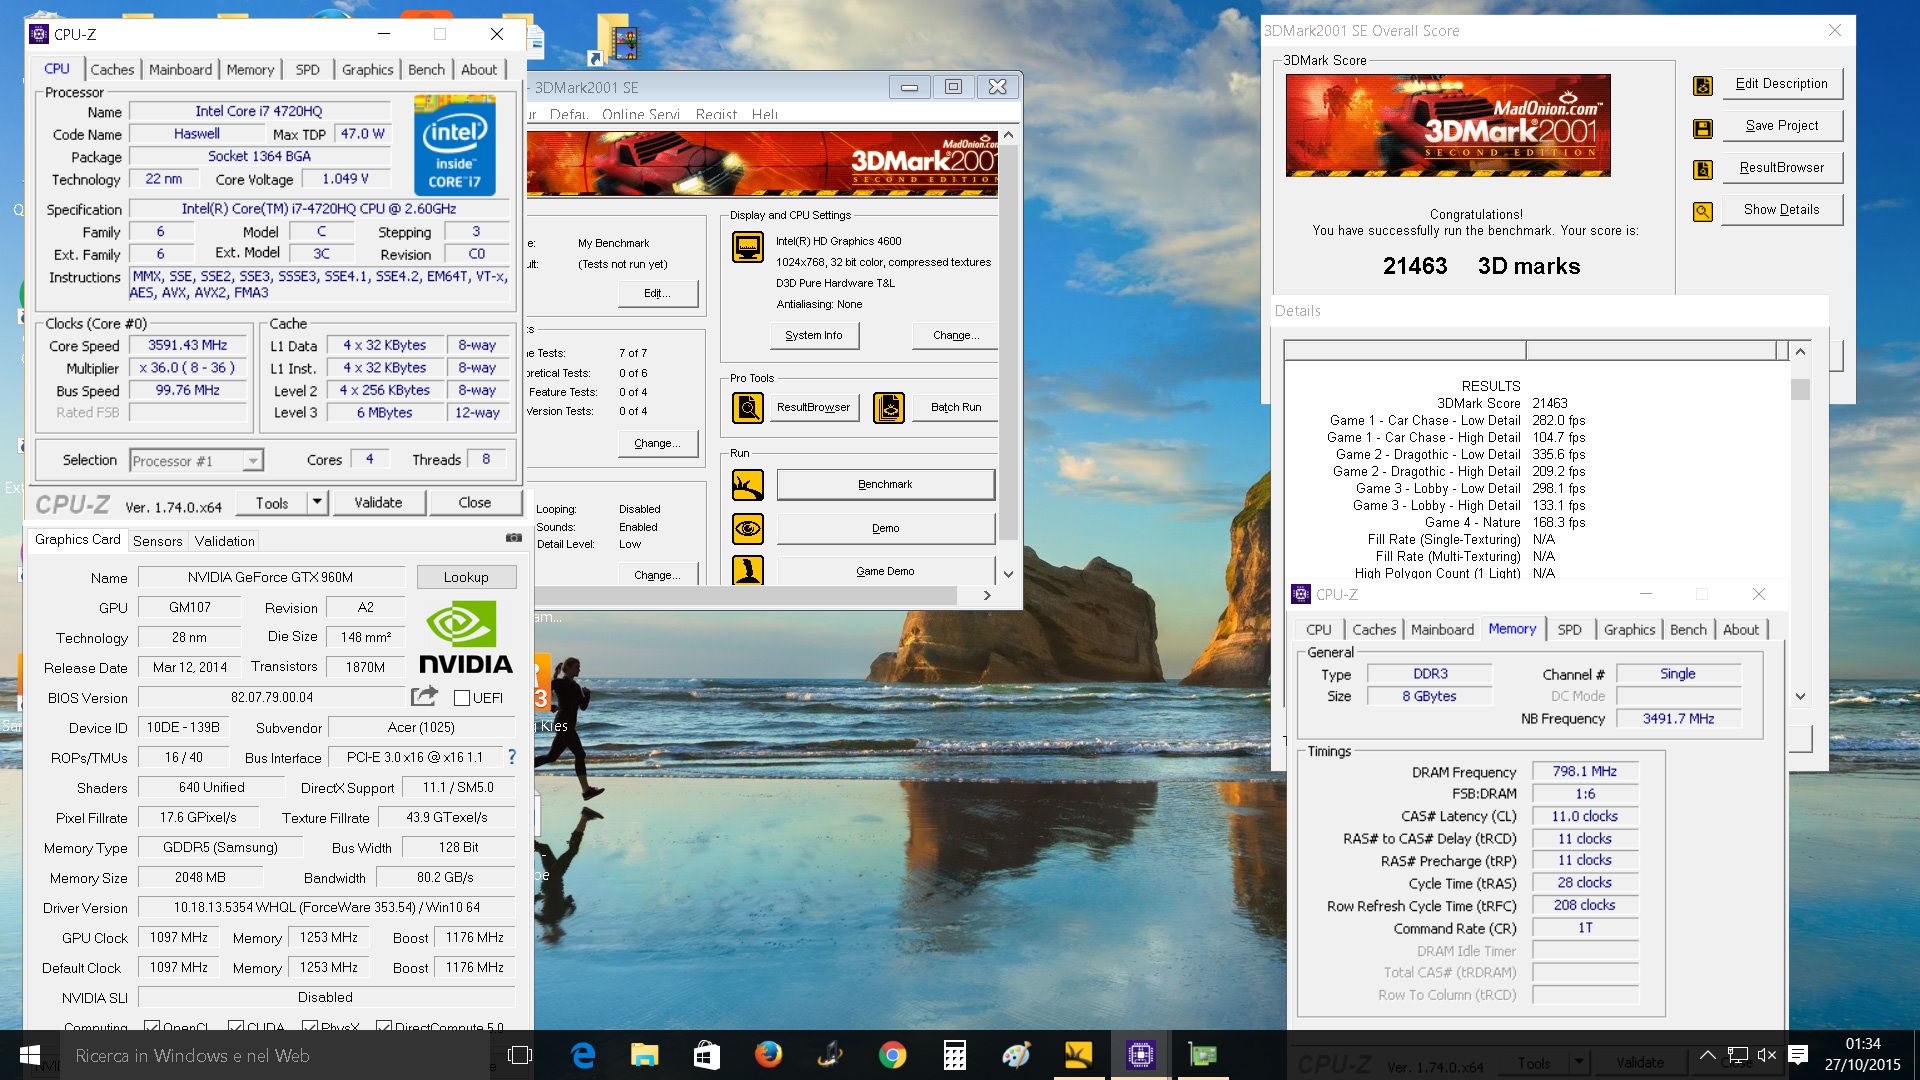This screenshot has width=1920, height=1080.
Task: Click the NVIDIA logo in GPU-Z
Action: tap(465, 637)
